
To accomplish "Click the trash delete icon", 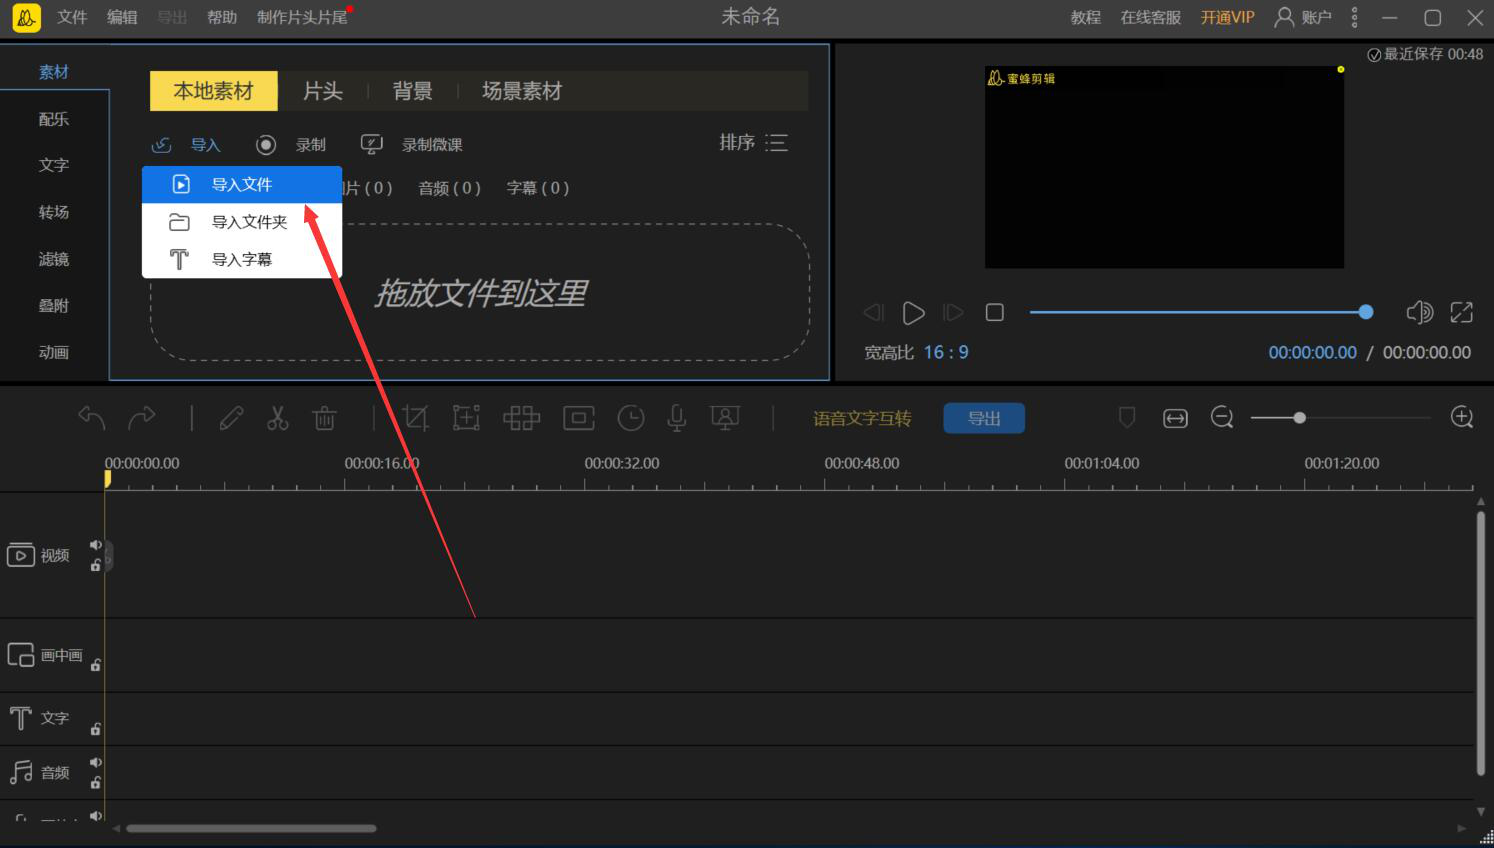I will (x=325, y=418).
